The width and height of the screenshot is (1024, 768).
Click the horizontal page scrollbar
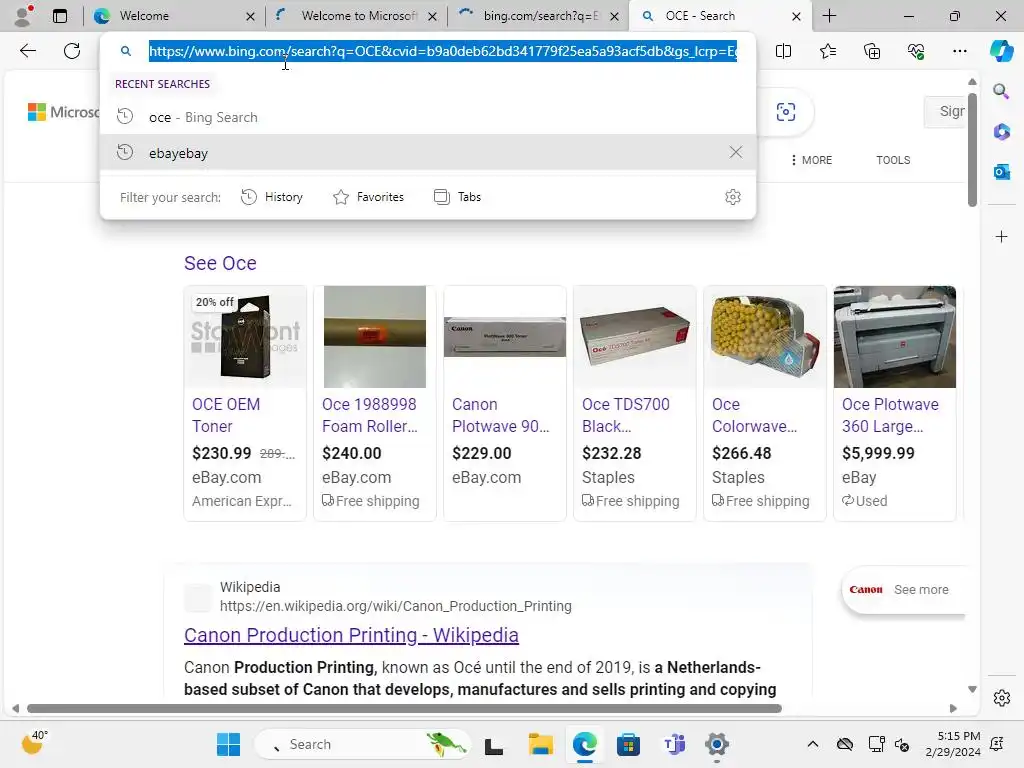coord(404,709)
